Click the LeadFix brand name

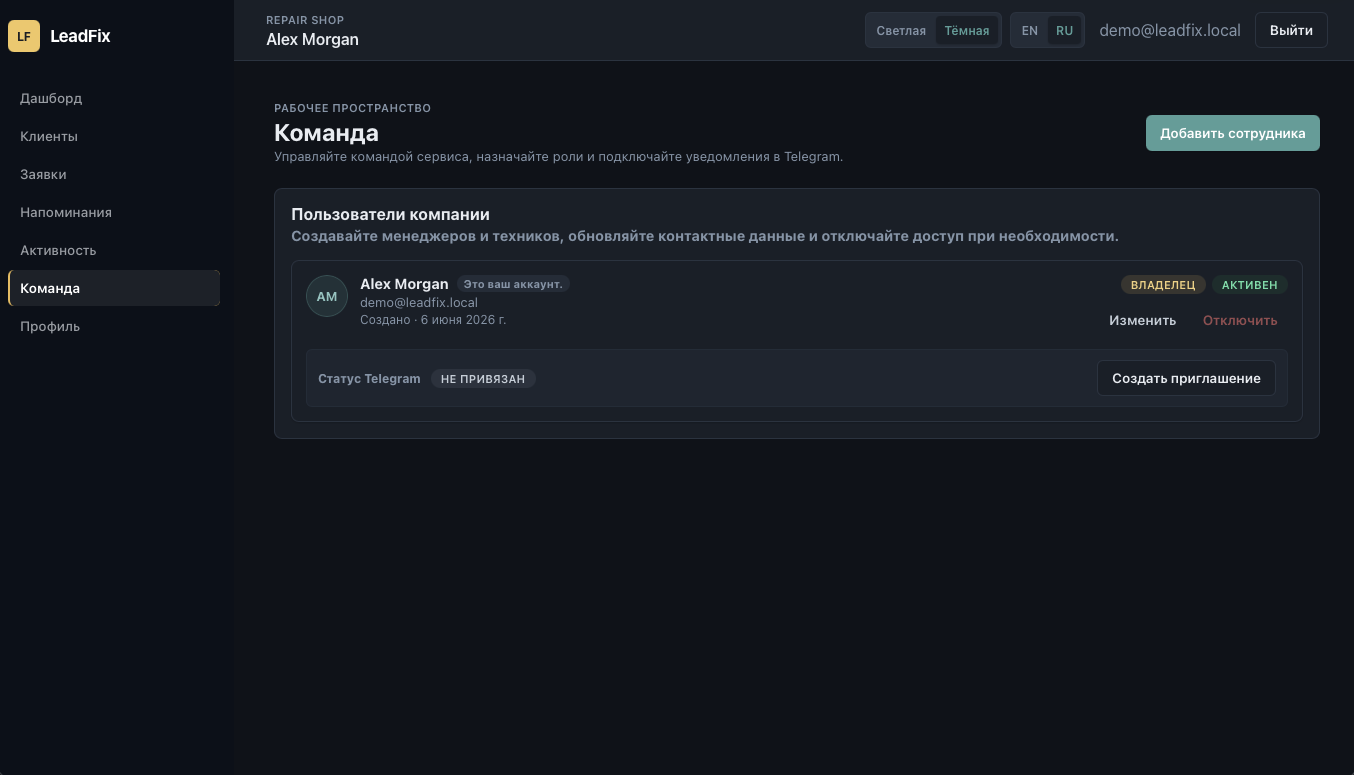(80, 36)
